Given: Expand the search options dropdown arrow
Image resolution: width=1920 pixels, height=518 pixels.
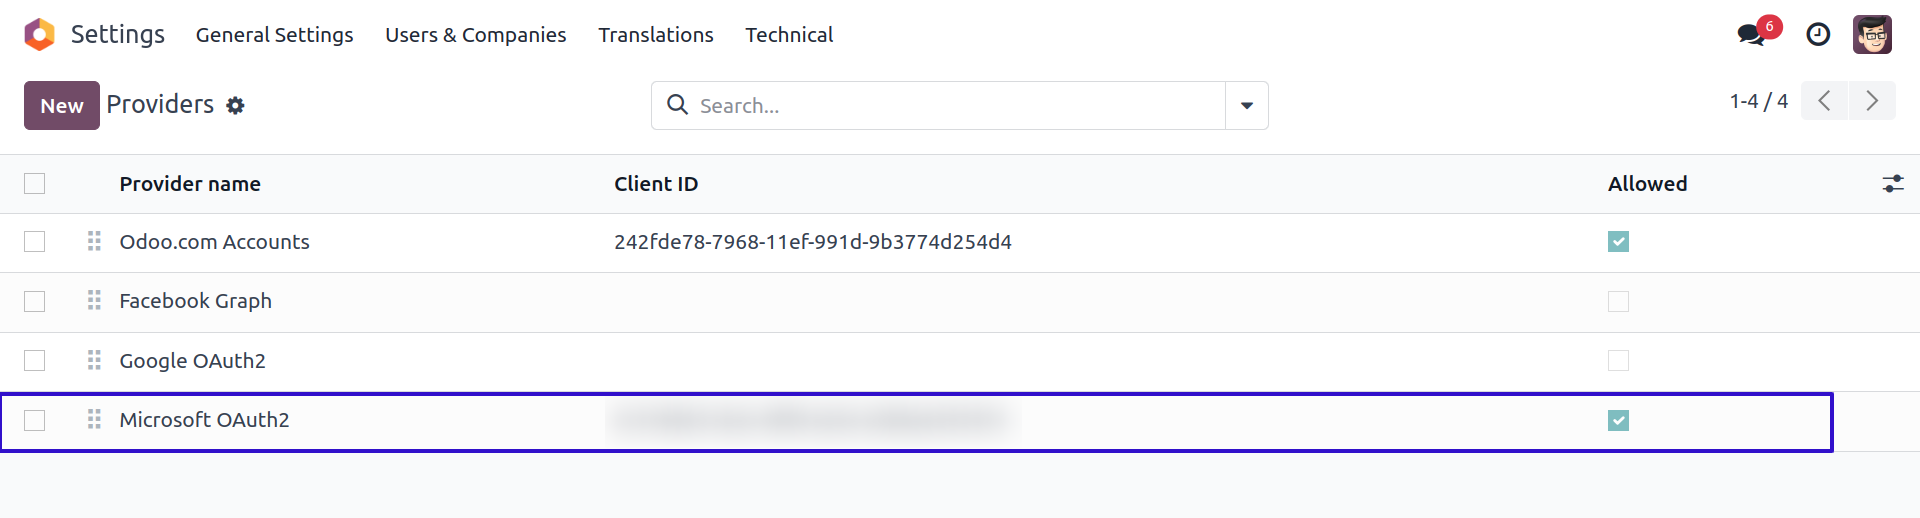Looking at the screenshot, I should [1247, 106].
